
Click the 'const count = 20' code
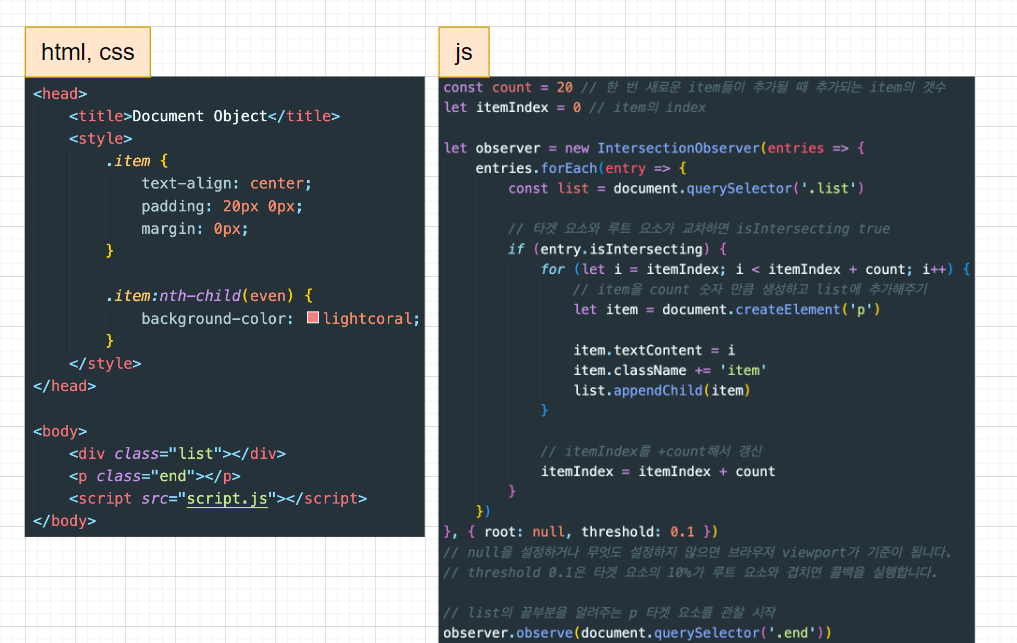(508, 88)
